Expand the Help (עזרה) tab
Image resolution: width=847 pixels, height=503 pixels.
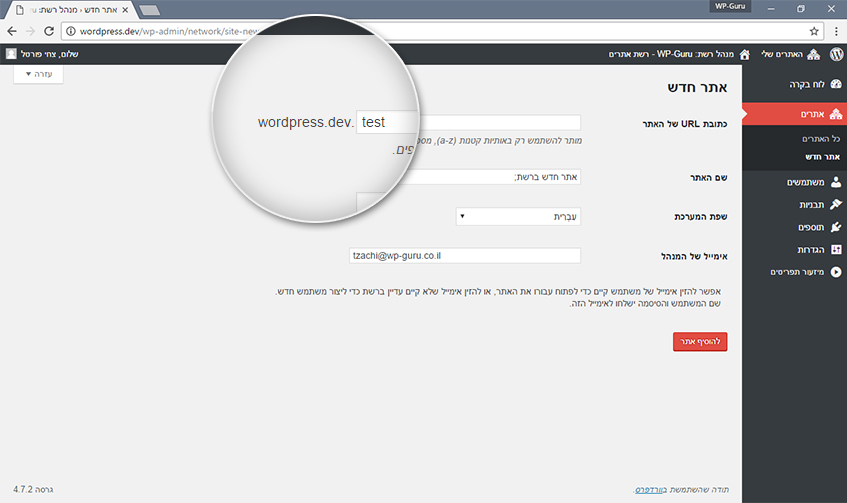[x=38, y=74]
